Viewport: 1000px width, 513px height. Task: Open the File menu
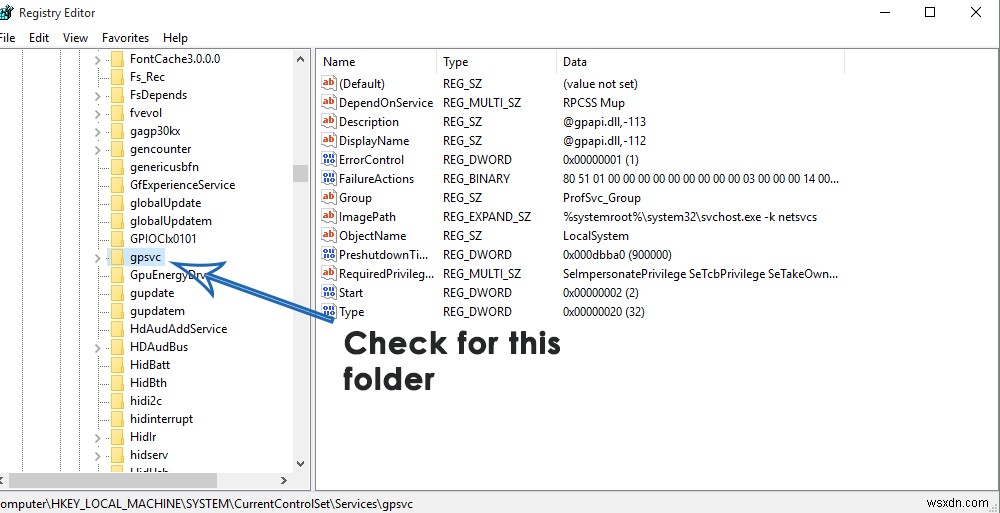7,38
